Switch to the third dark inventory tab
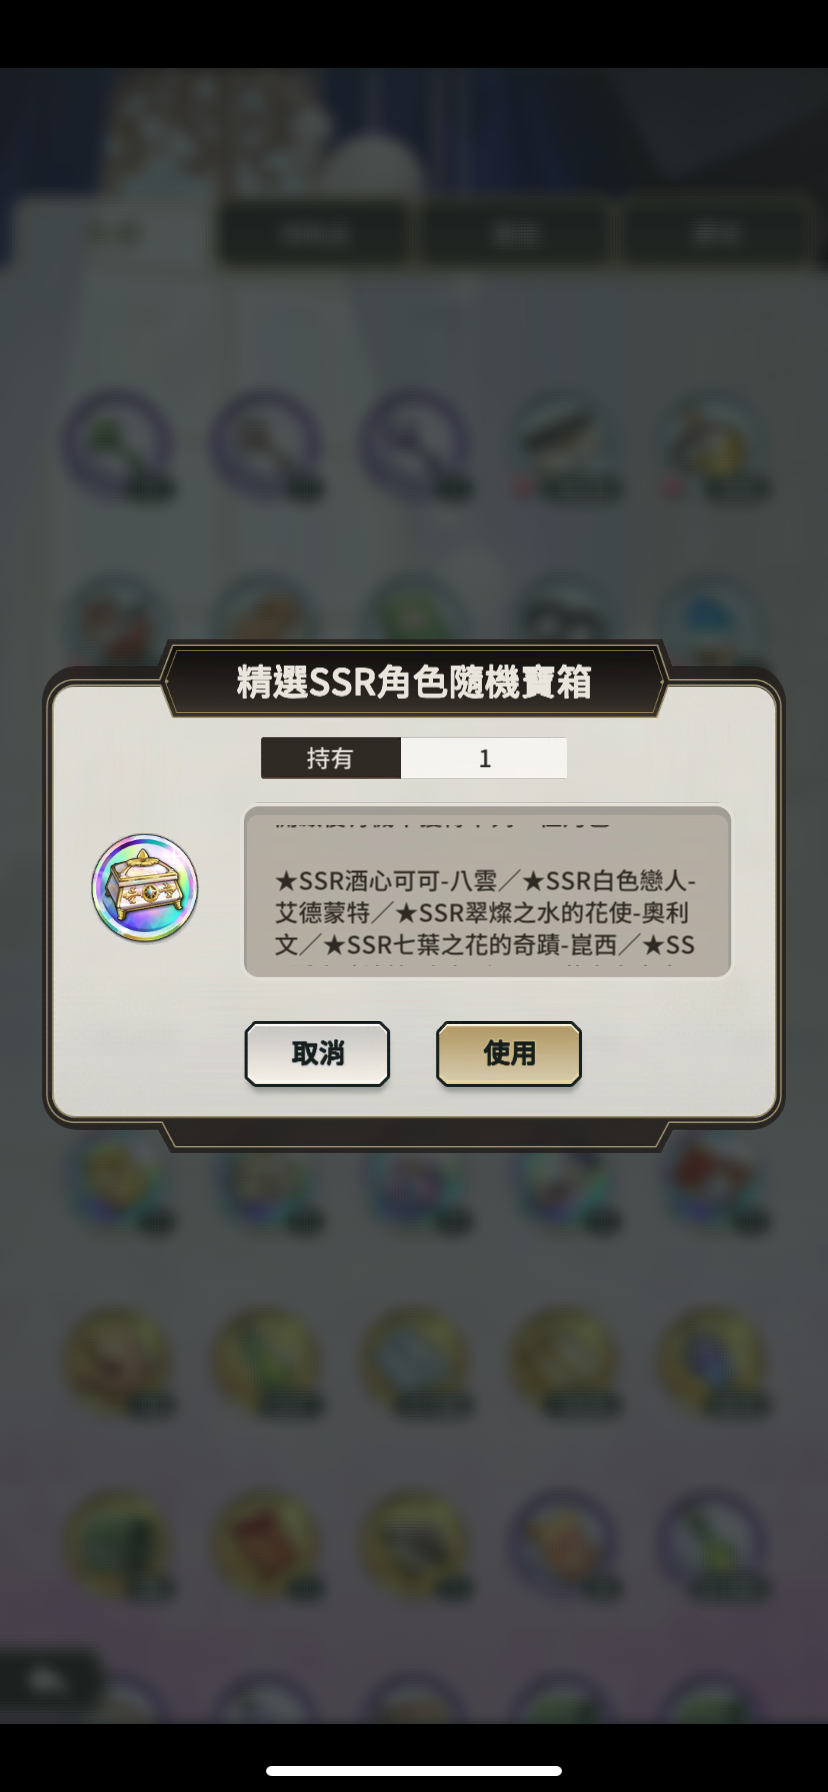This screenshot has width=828, height=1792. [x=516, y=235]
